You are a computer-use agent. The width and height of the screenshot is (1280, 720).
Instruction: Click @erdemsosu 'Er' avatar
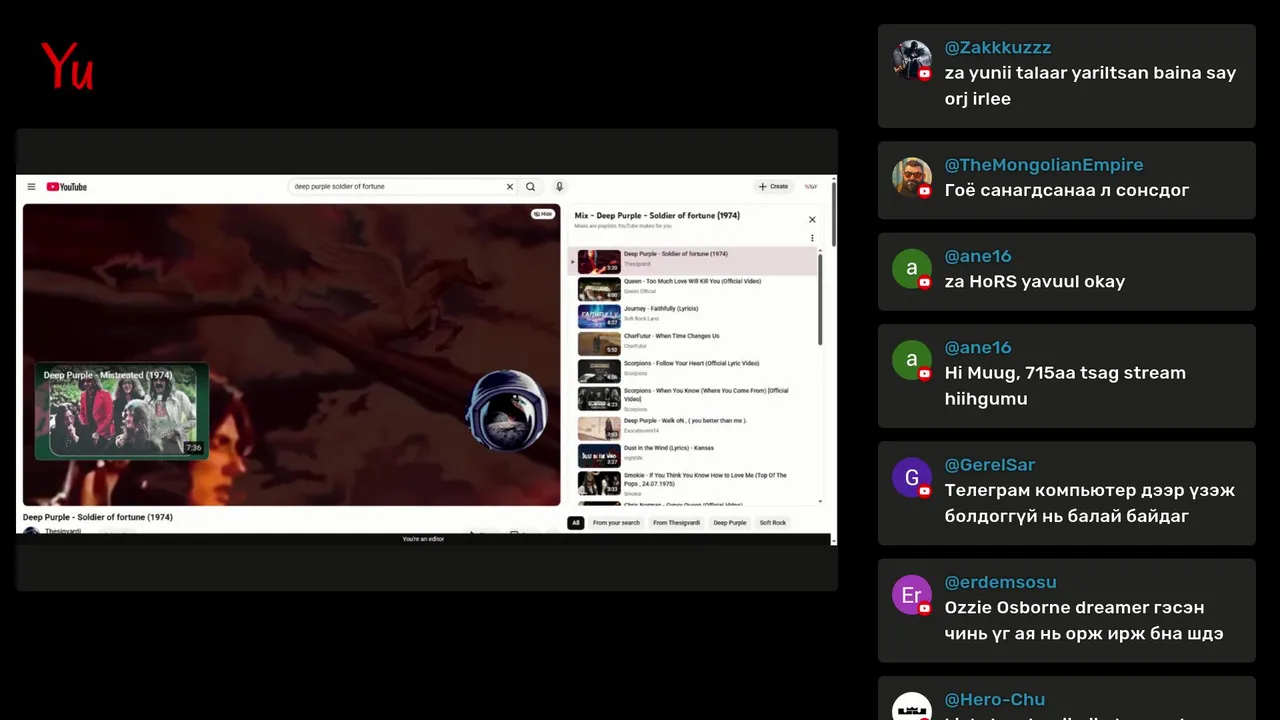point(912,595)
